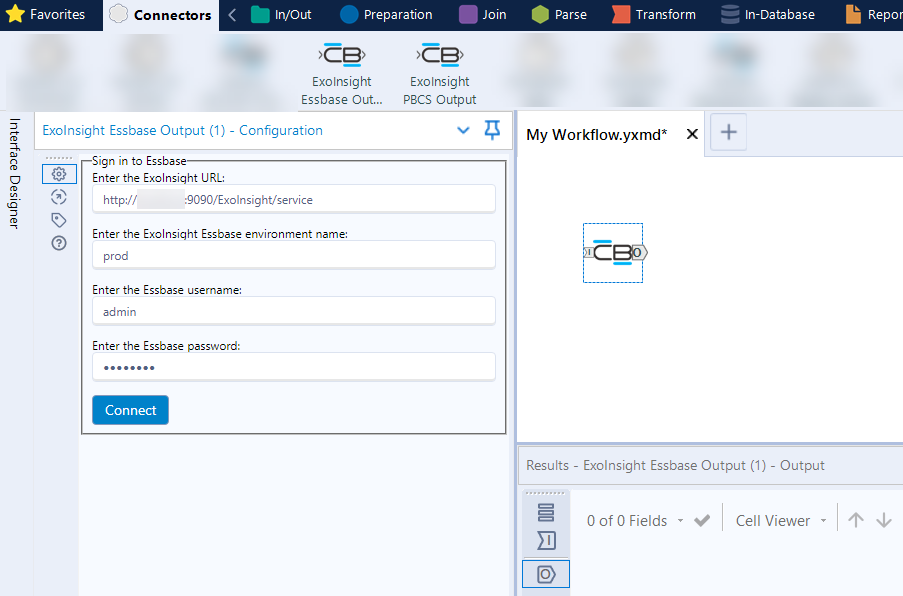Select the ExoInsight Essbase Output tool in palette

(342, 74)
